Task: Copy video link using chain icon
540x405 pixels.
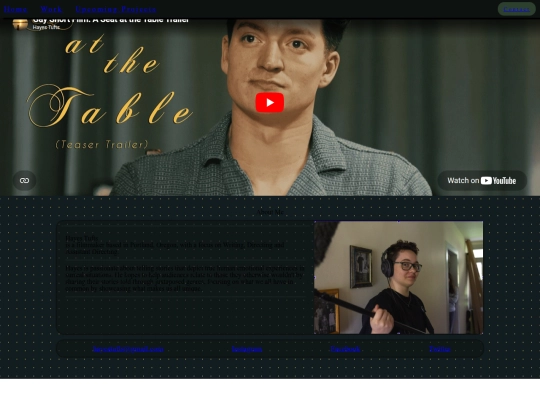Action: point(24,180)
